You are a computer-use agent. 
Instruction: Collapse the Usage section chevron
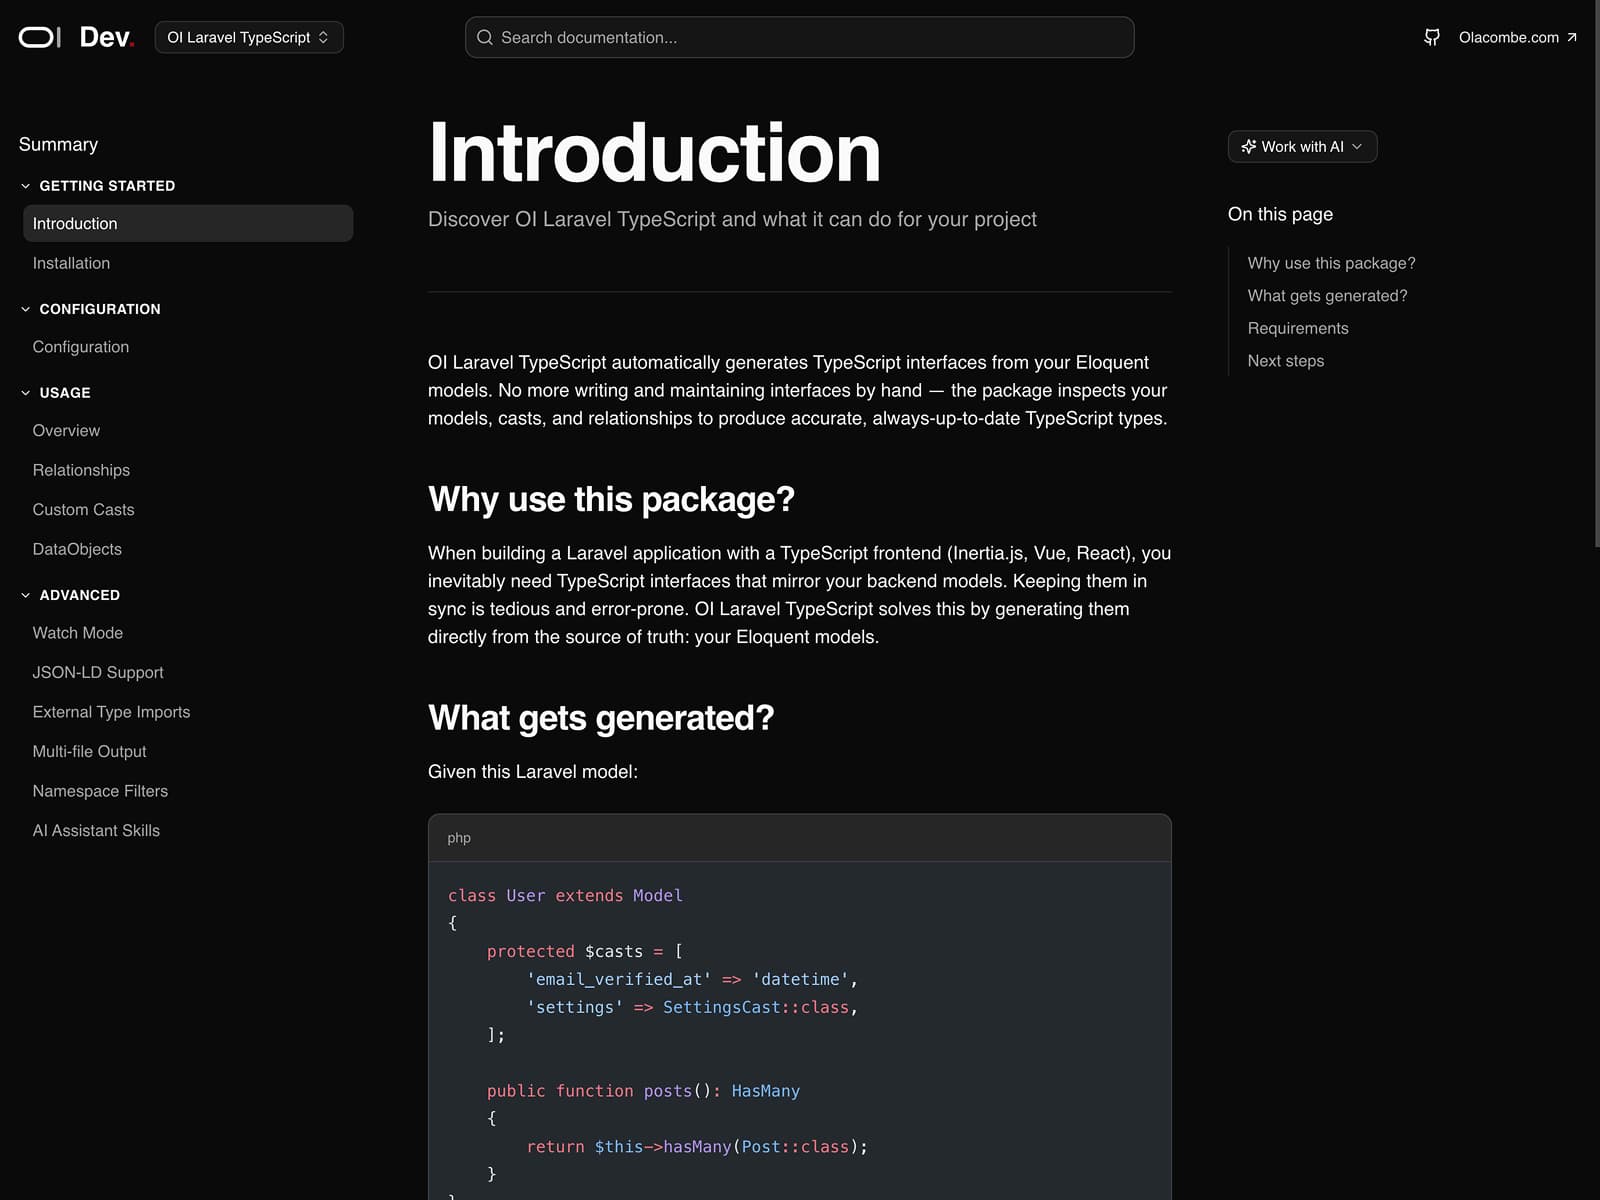tap(25, 393)
